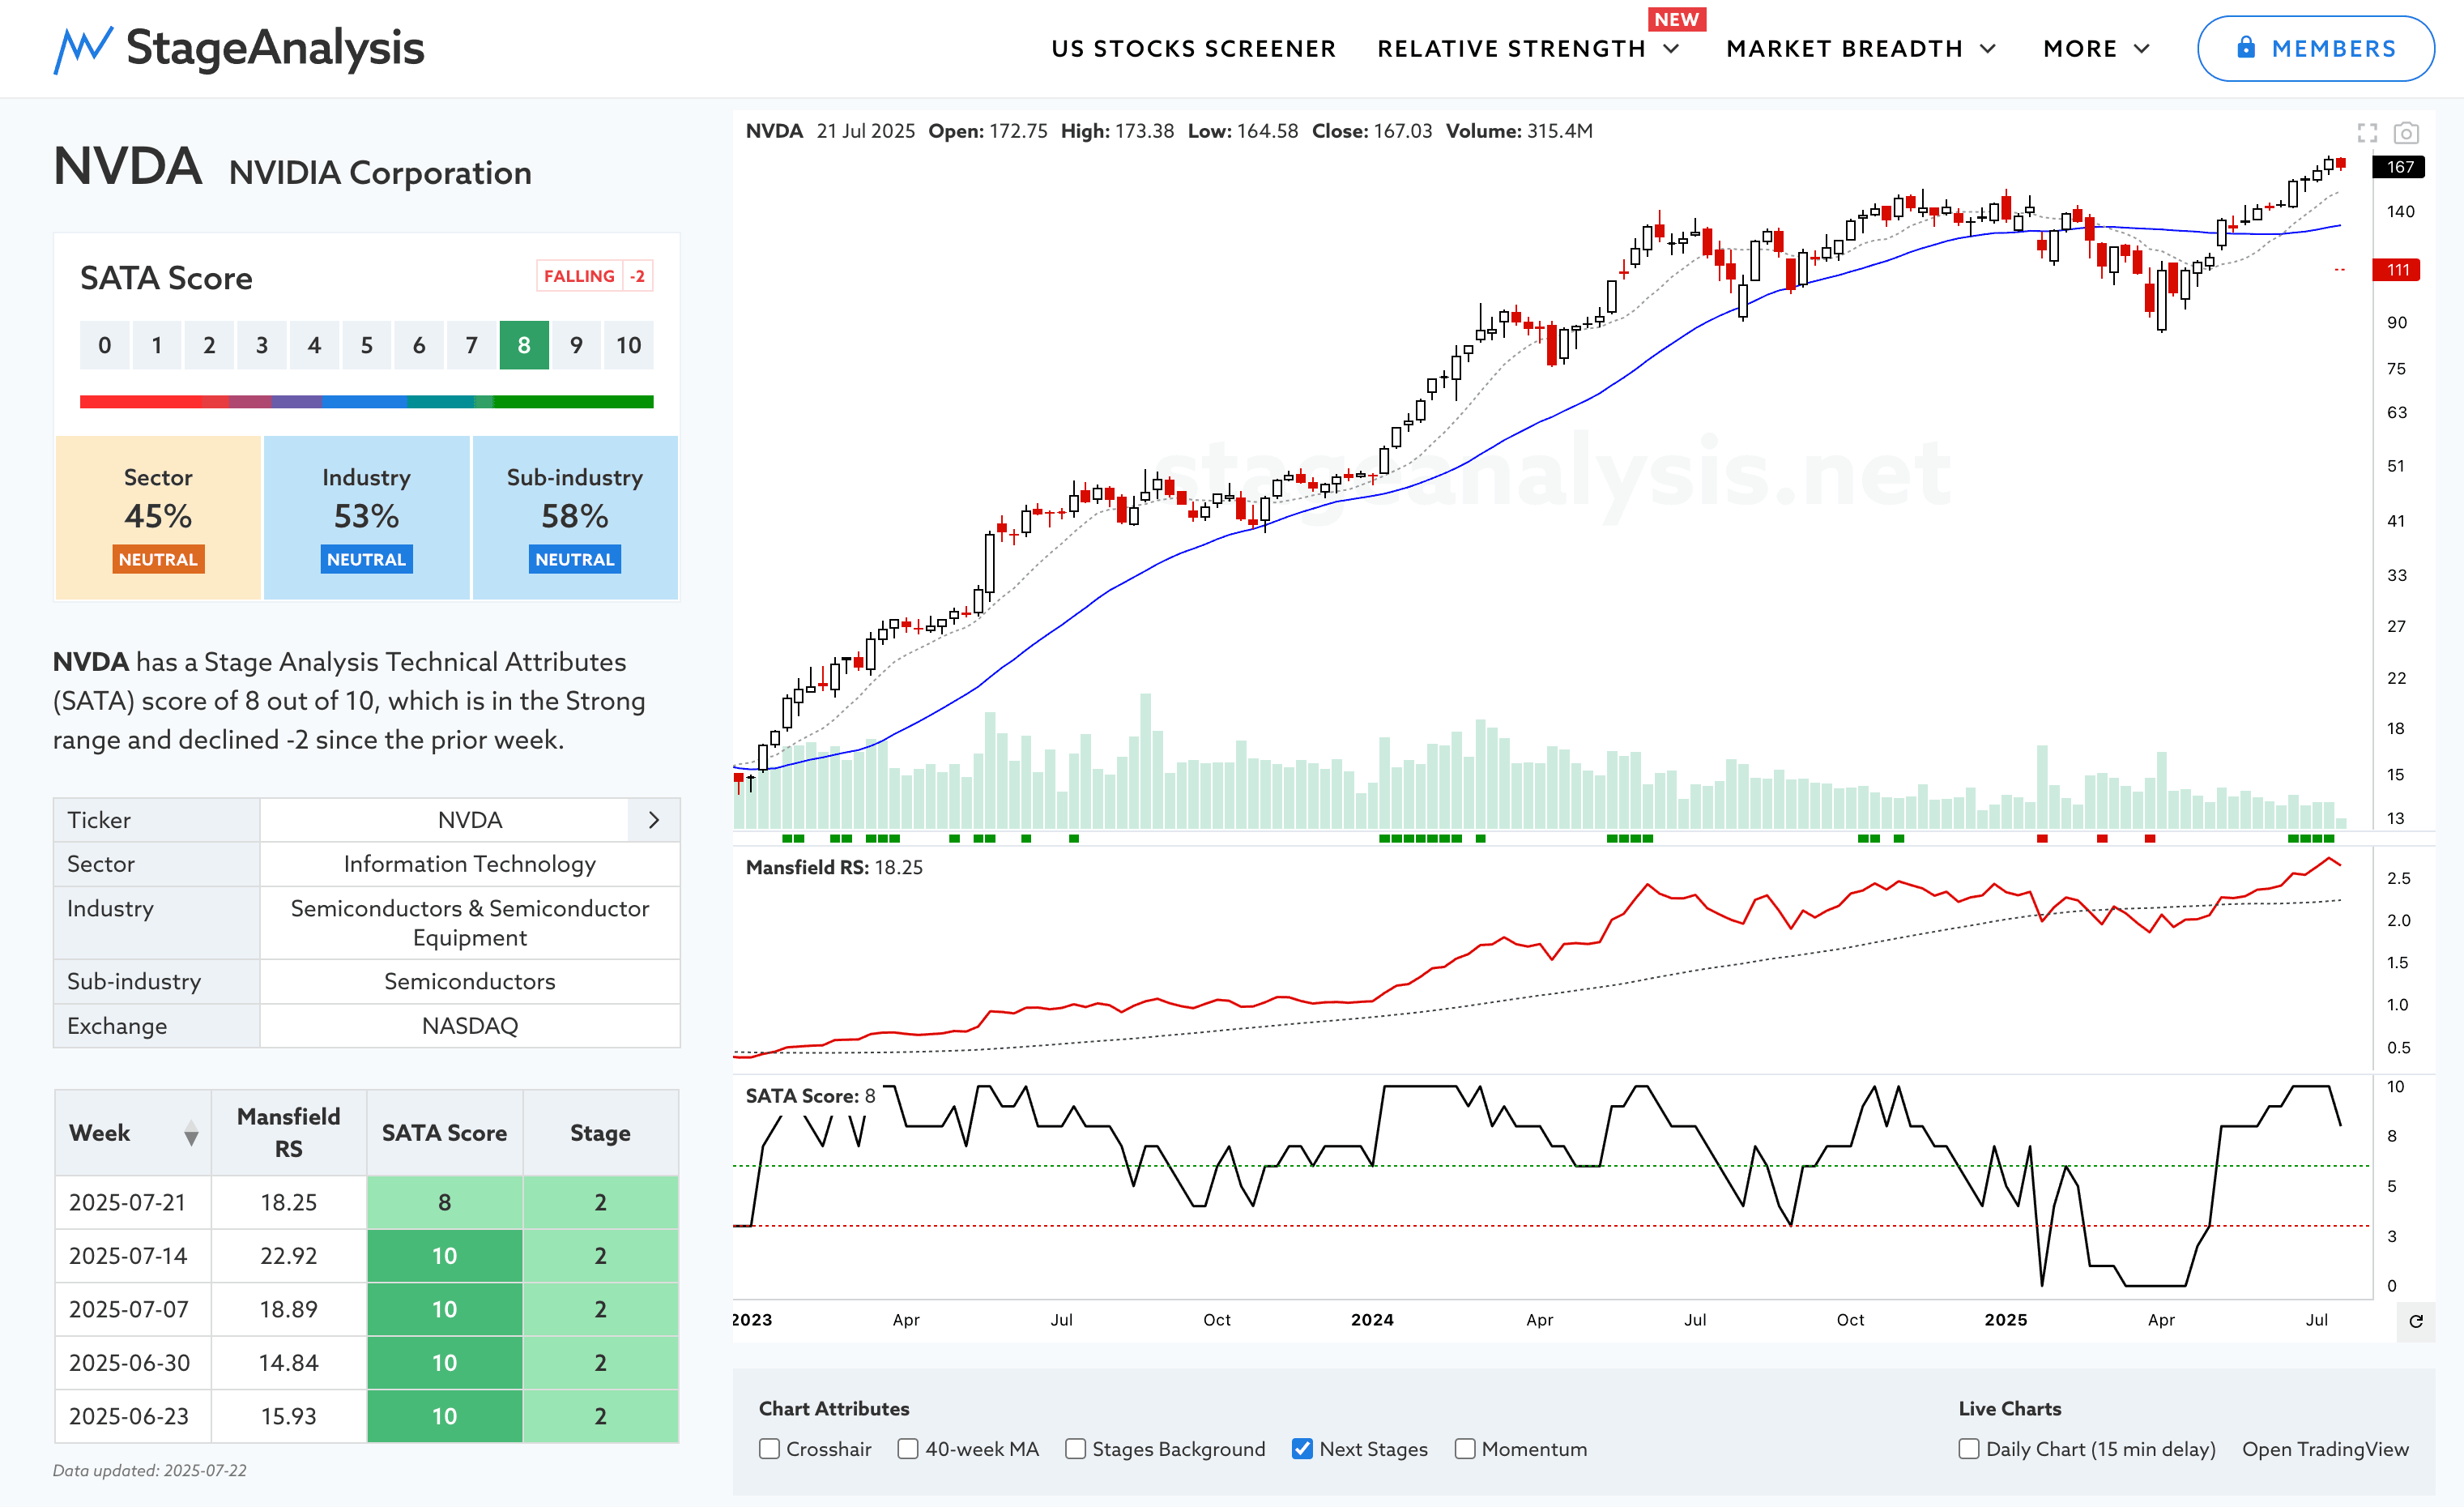Take chart snapshot with camera icon
2464x1507 pixels.
point(2406,133)
